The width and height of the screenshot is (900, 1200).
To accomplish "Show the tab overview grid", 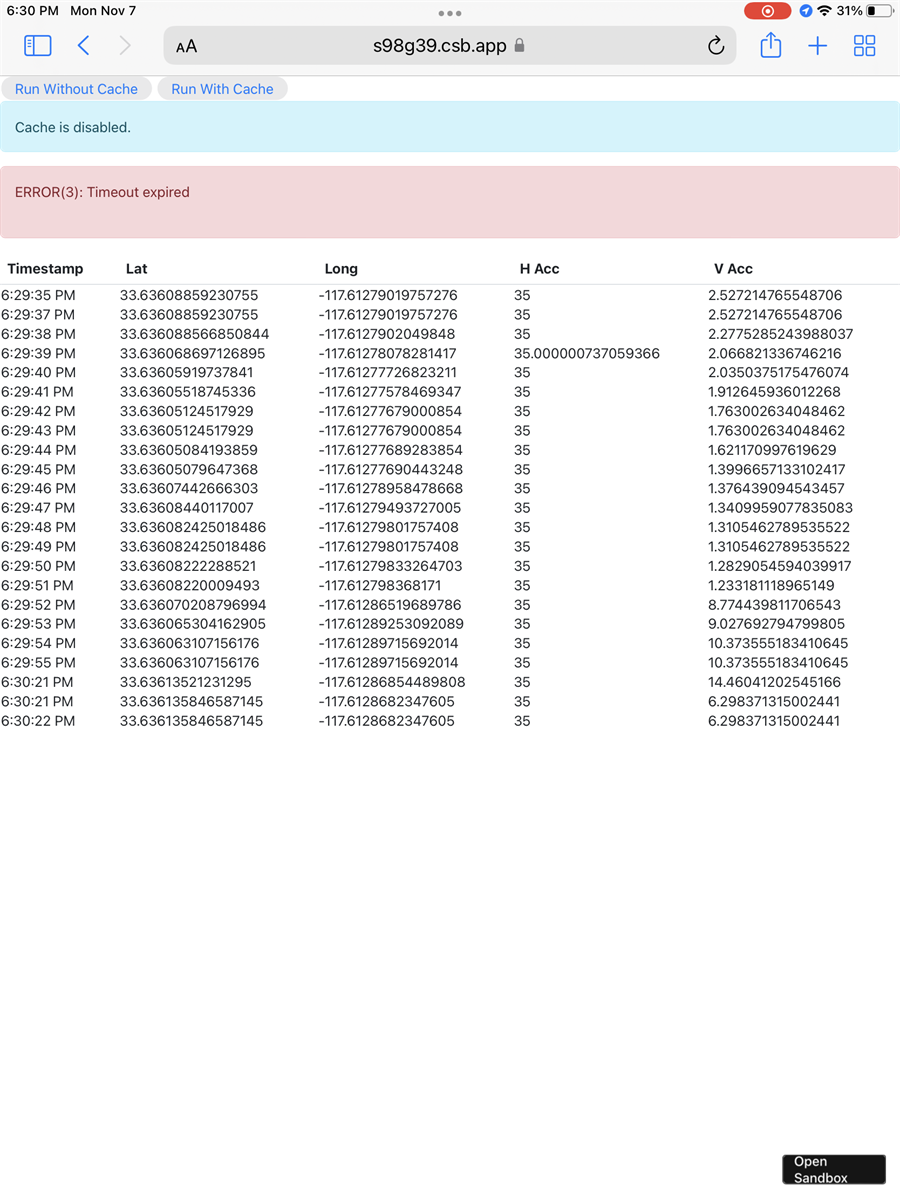I will point(865,45).
